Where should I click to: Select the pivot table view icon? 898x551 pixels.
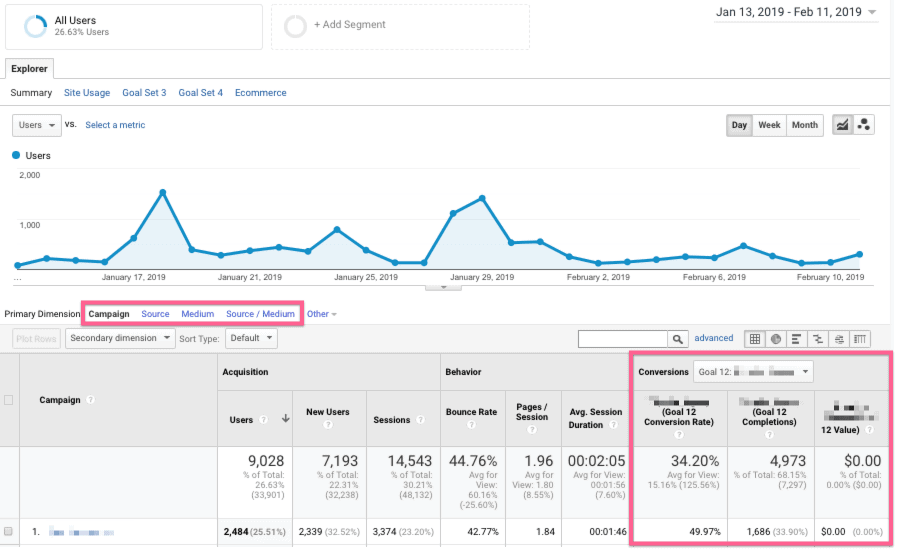tap(860, 339)
